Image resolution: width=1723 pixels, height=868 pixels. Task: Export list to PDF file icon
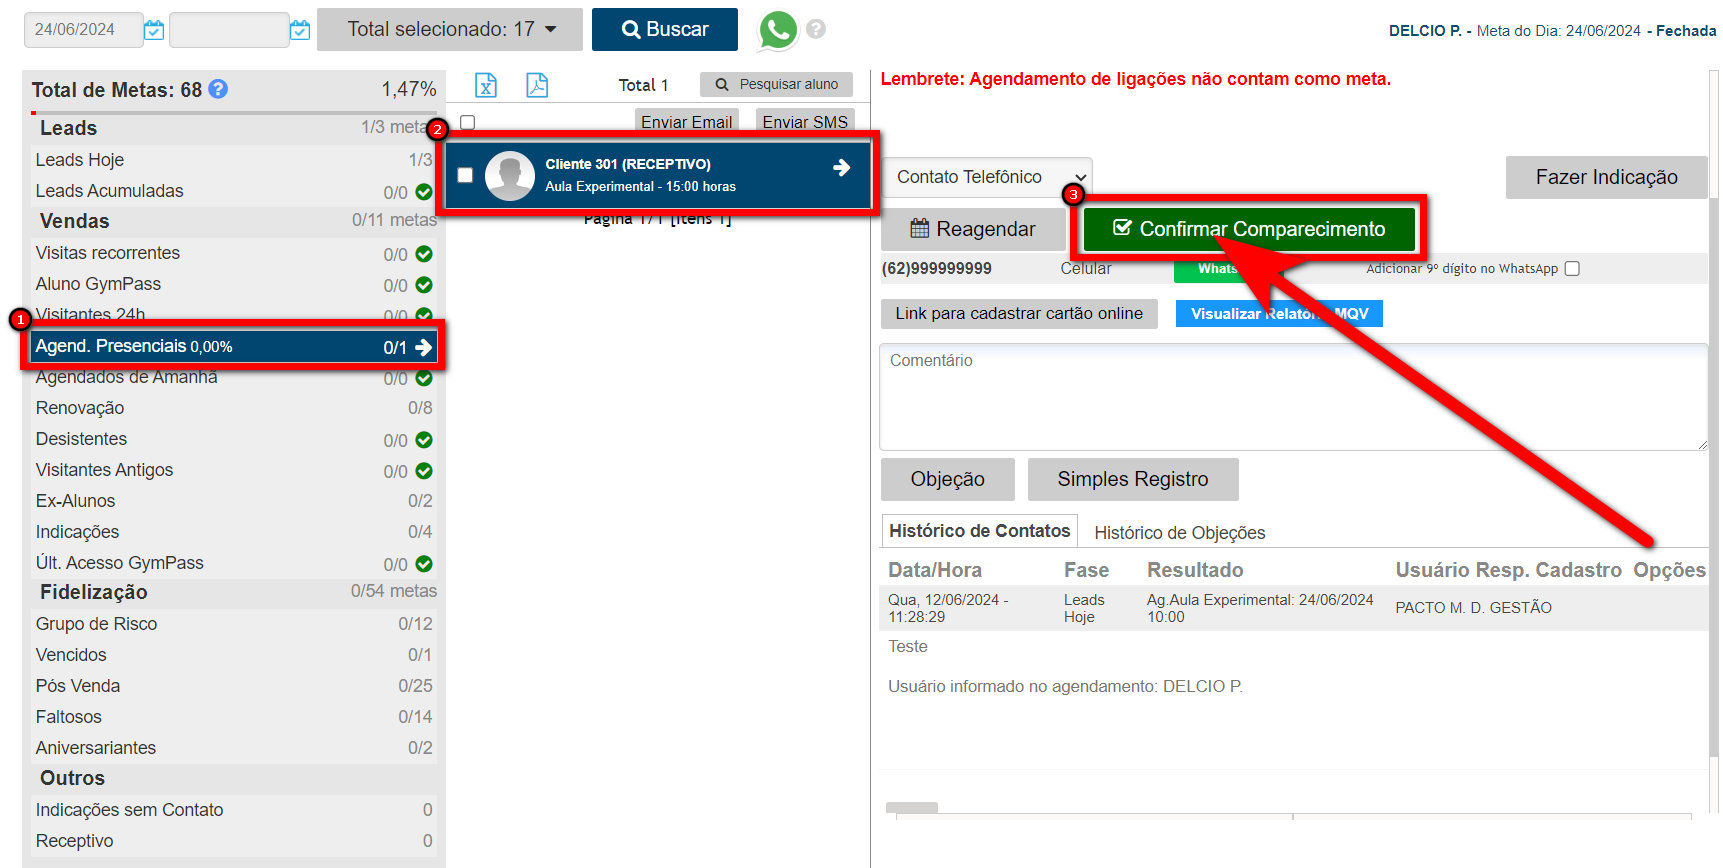[x=537, y=85]
